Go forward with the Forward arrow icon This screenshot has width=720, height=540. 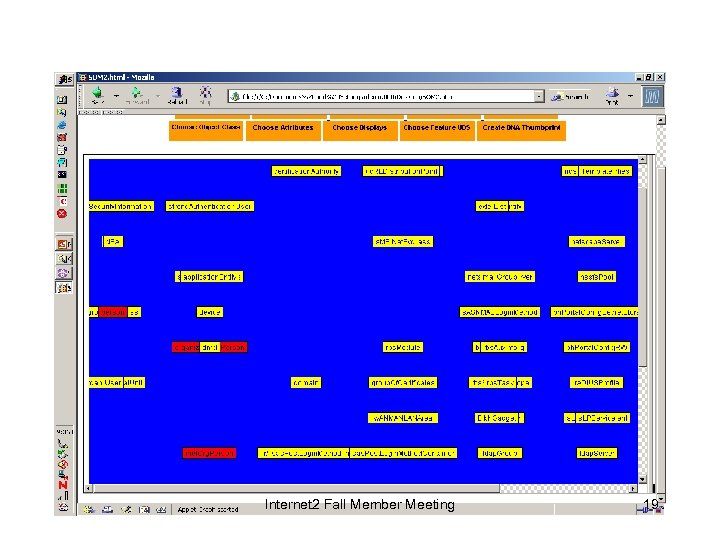136,93
